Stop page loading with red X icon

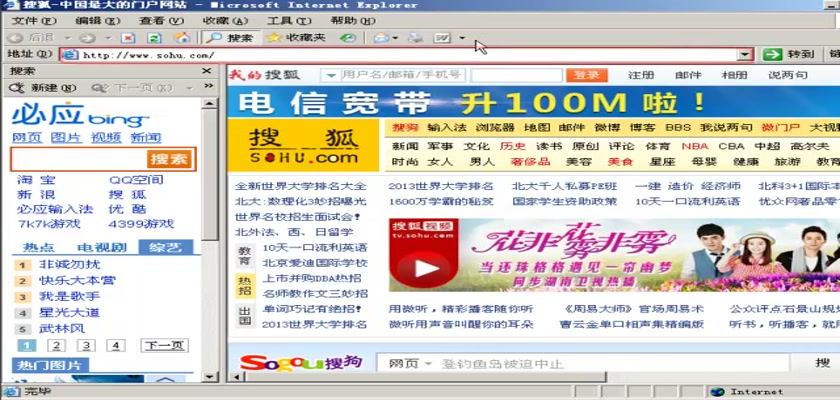[x=128, y=38]
